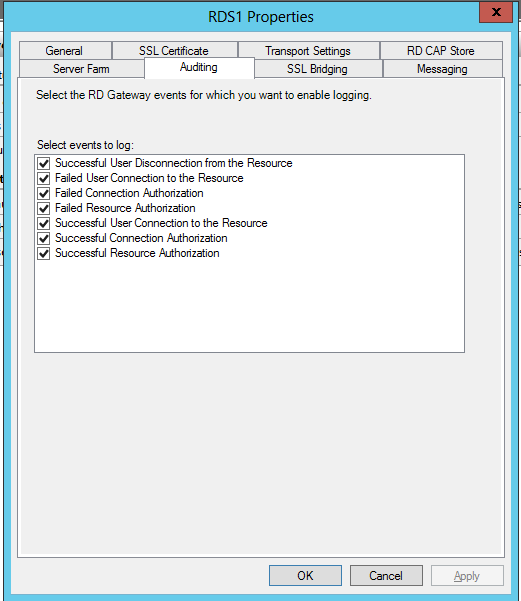
Task: Confirm settings with the OK button
Action: coord(305,575)
